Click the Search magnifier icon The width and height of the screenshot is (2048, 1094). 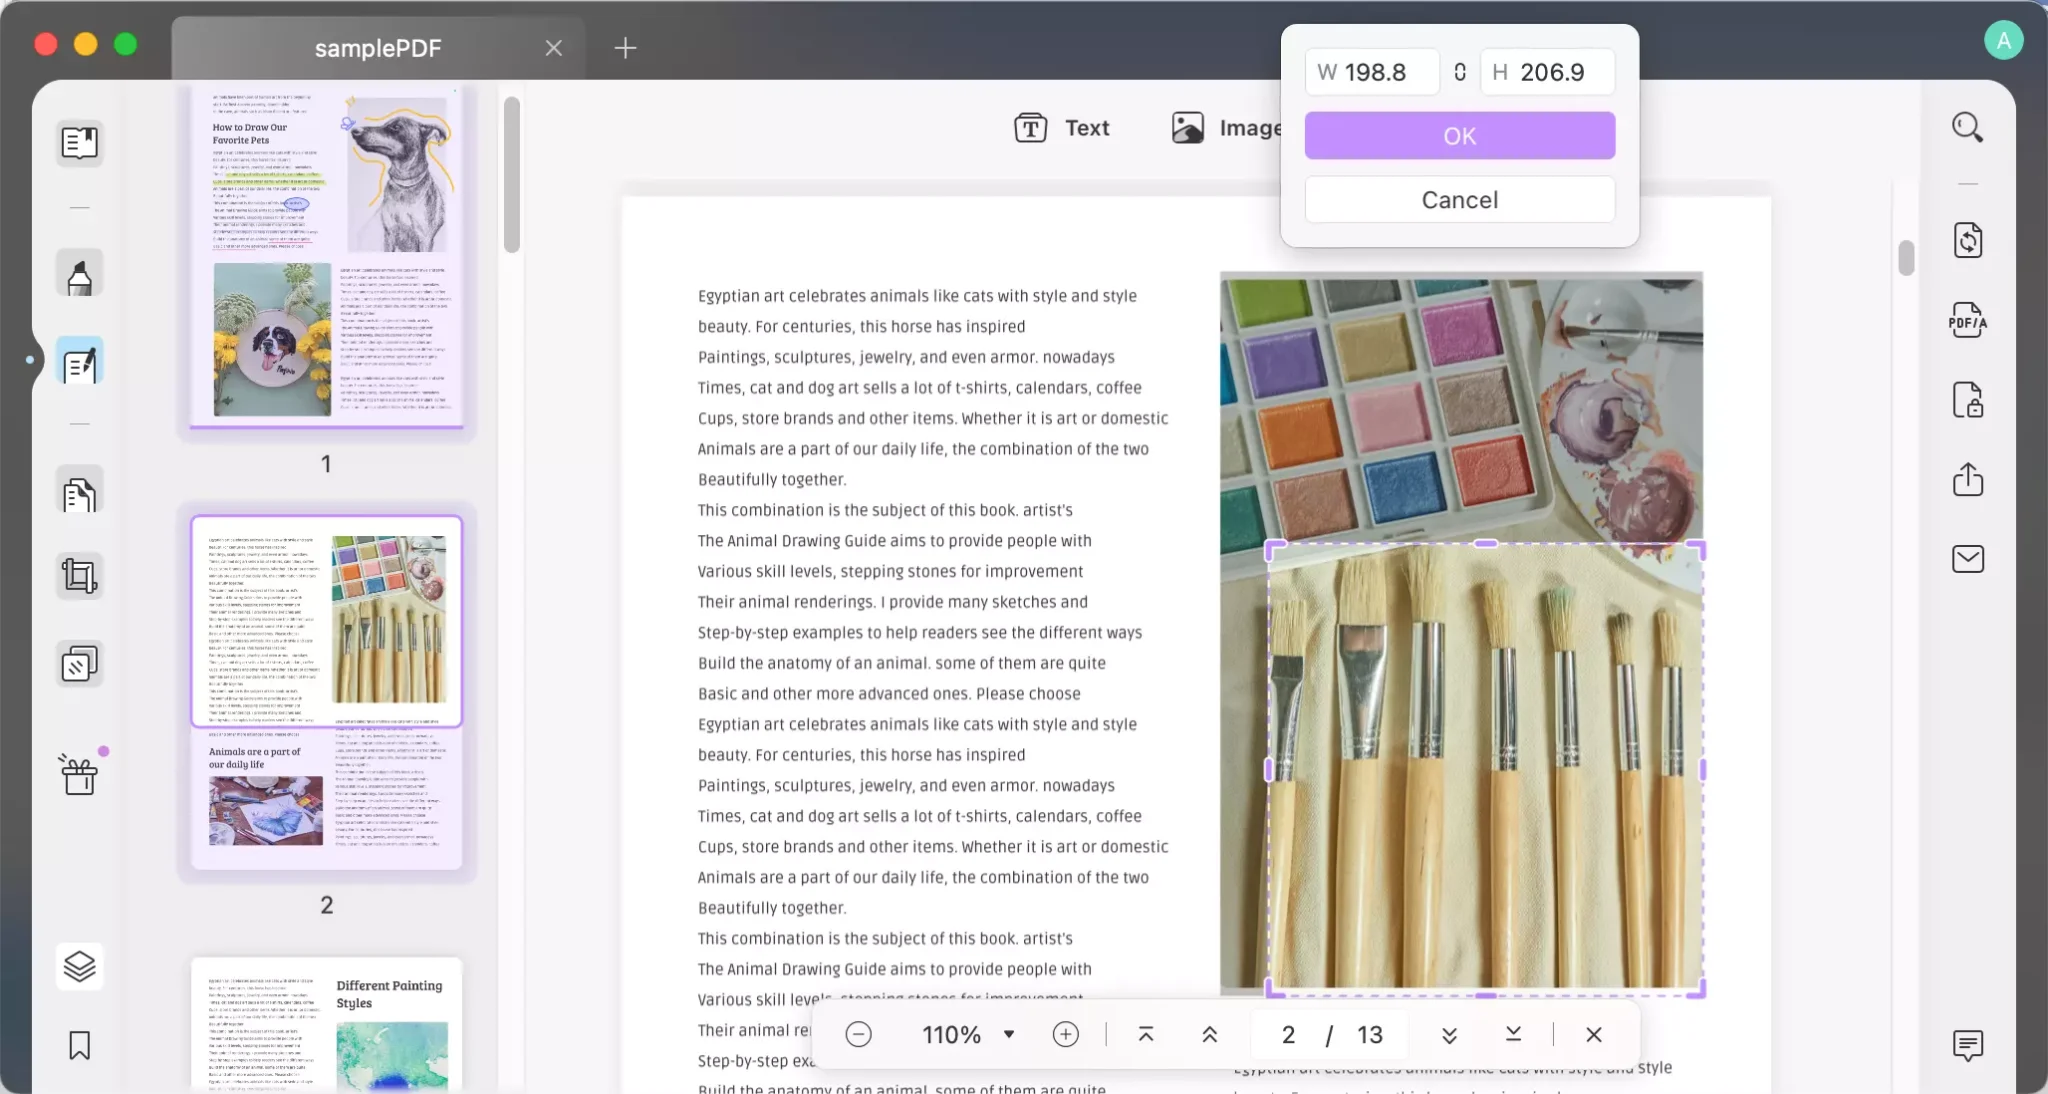[x=1967, y=127]
